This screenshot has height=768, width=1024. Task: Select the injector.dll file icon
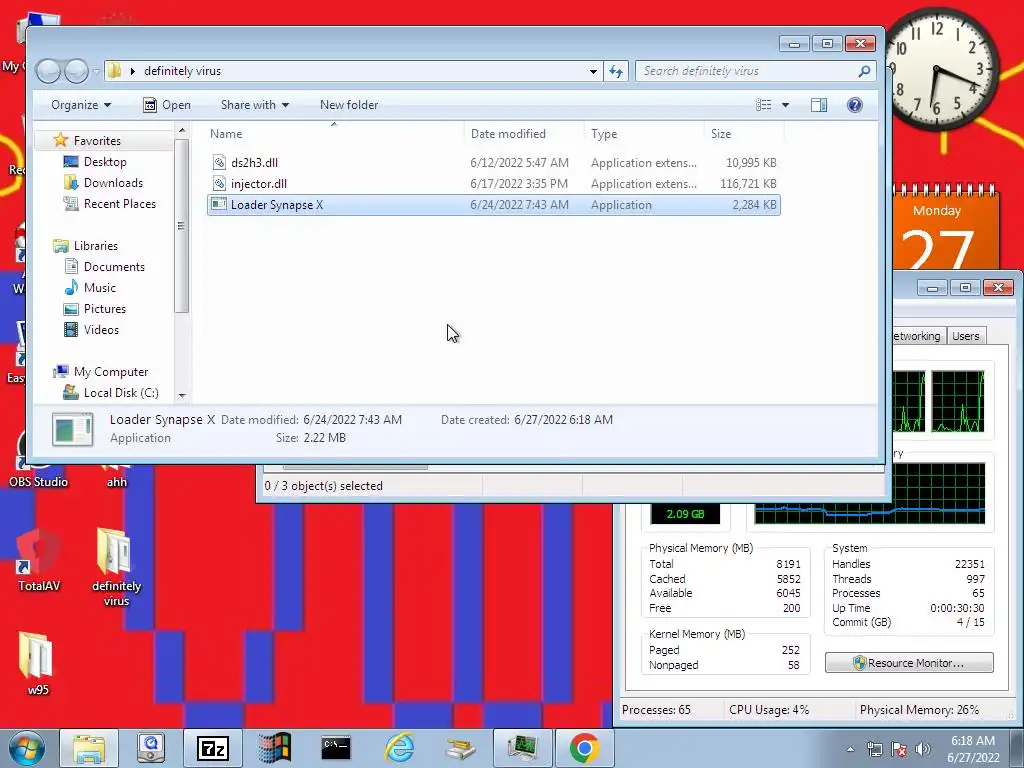click(x=219, y=184)
